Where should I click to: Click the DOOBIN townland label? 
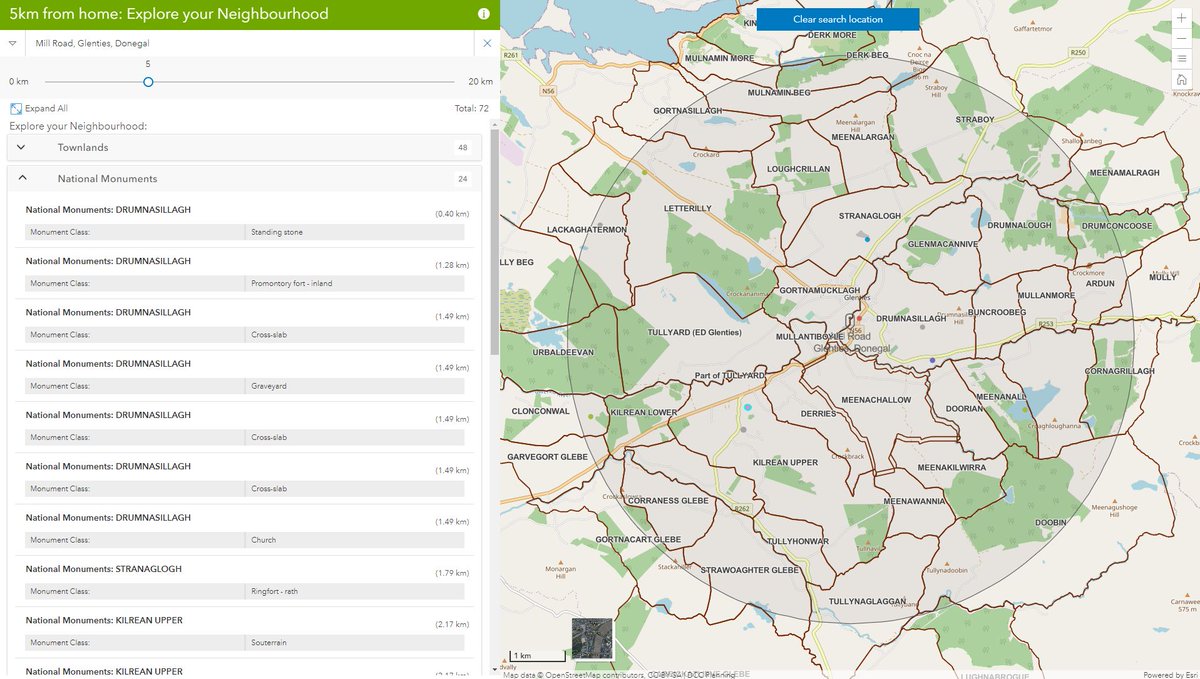1050,523
